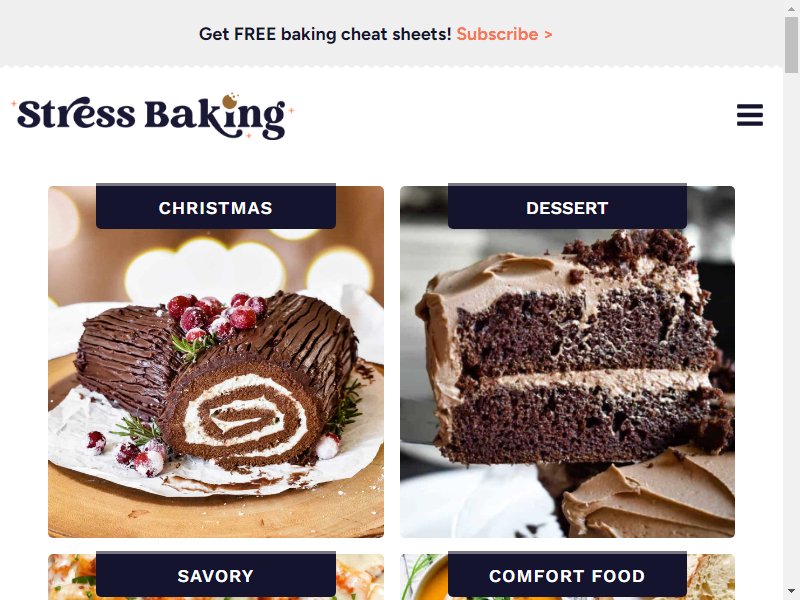Open the Dessert category label

pyautogui.click(x=567, y=207)
